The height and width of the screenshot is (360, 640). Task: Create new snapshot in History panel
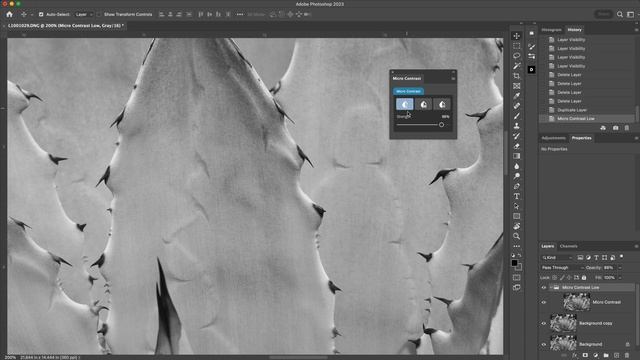click(x=616, y=128)
